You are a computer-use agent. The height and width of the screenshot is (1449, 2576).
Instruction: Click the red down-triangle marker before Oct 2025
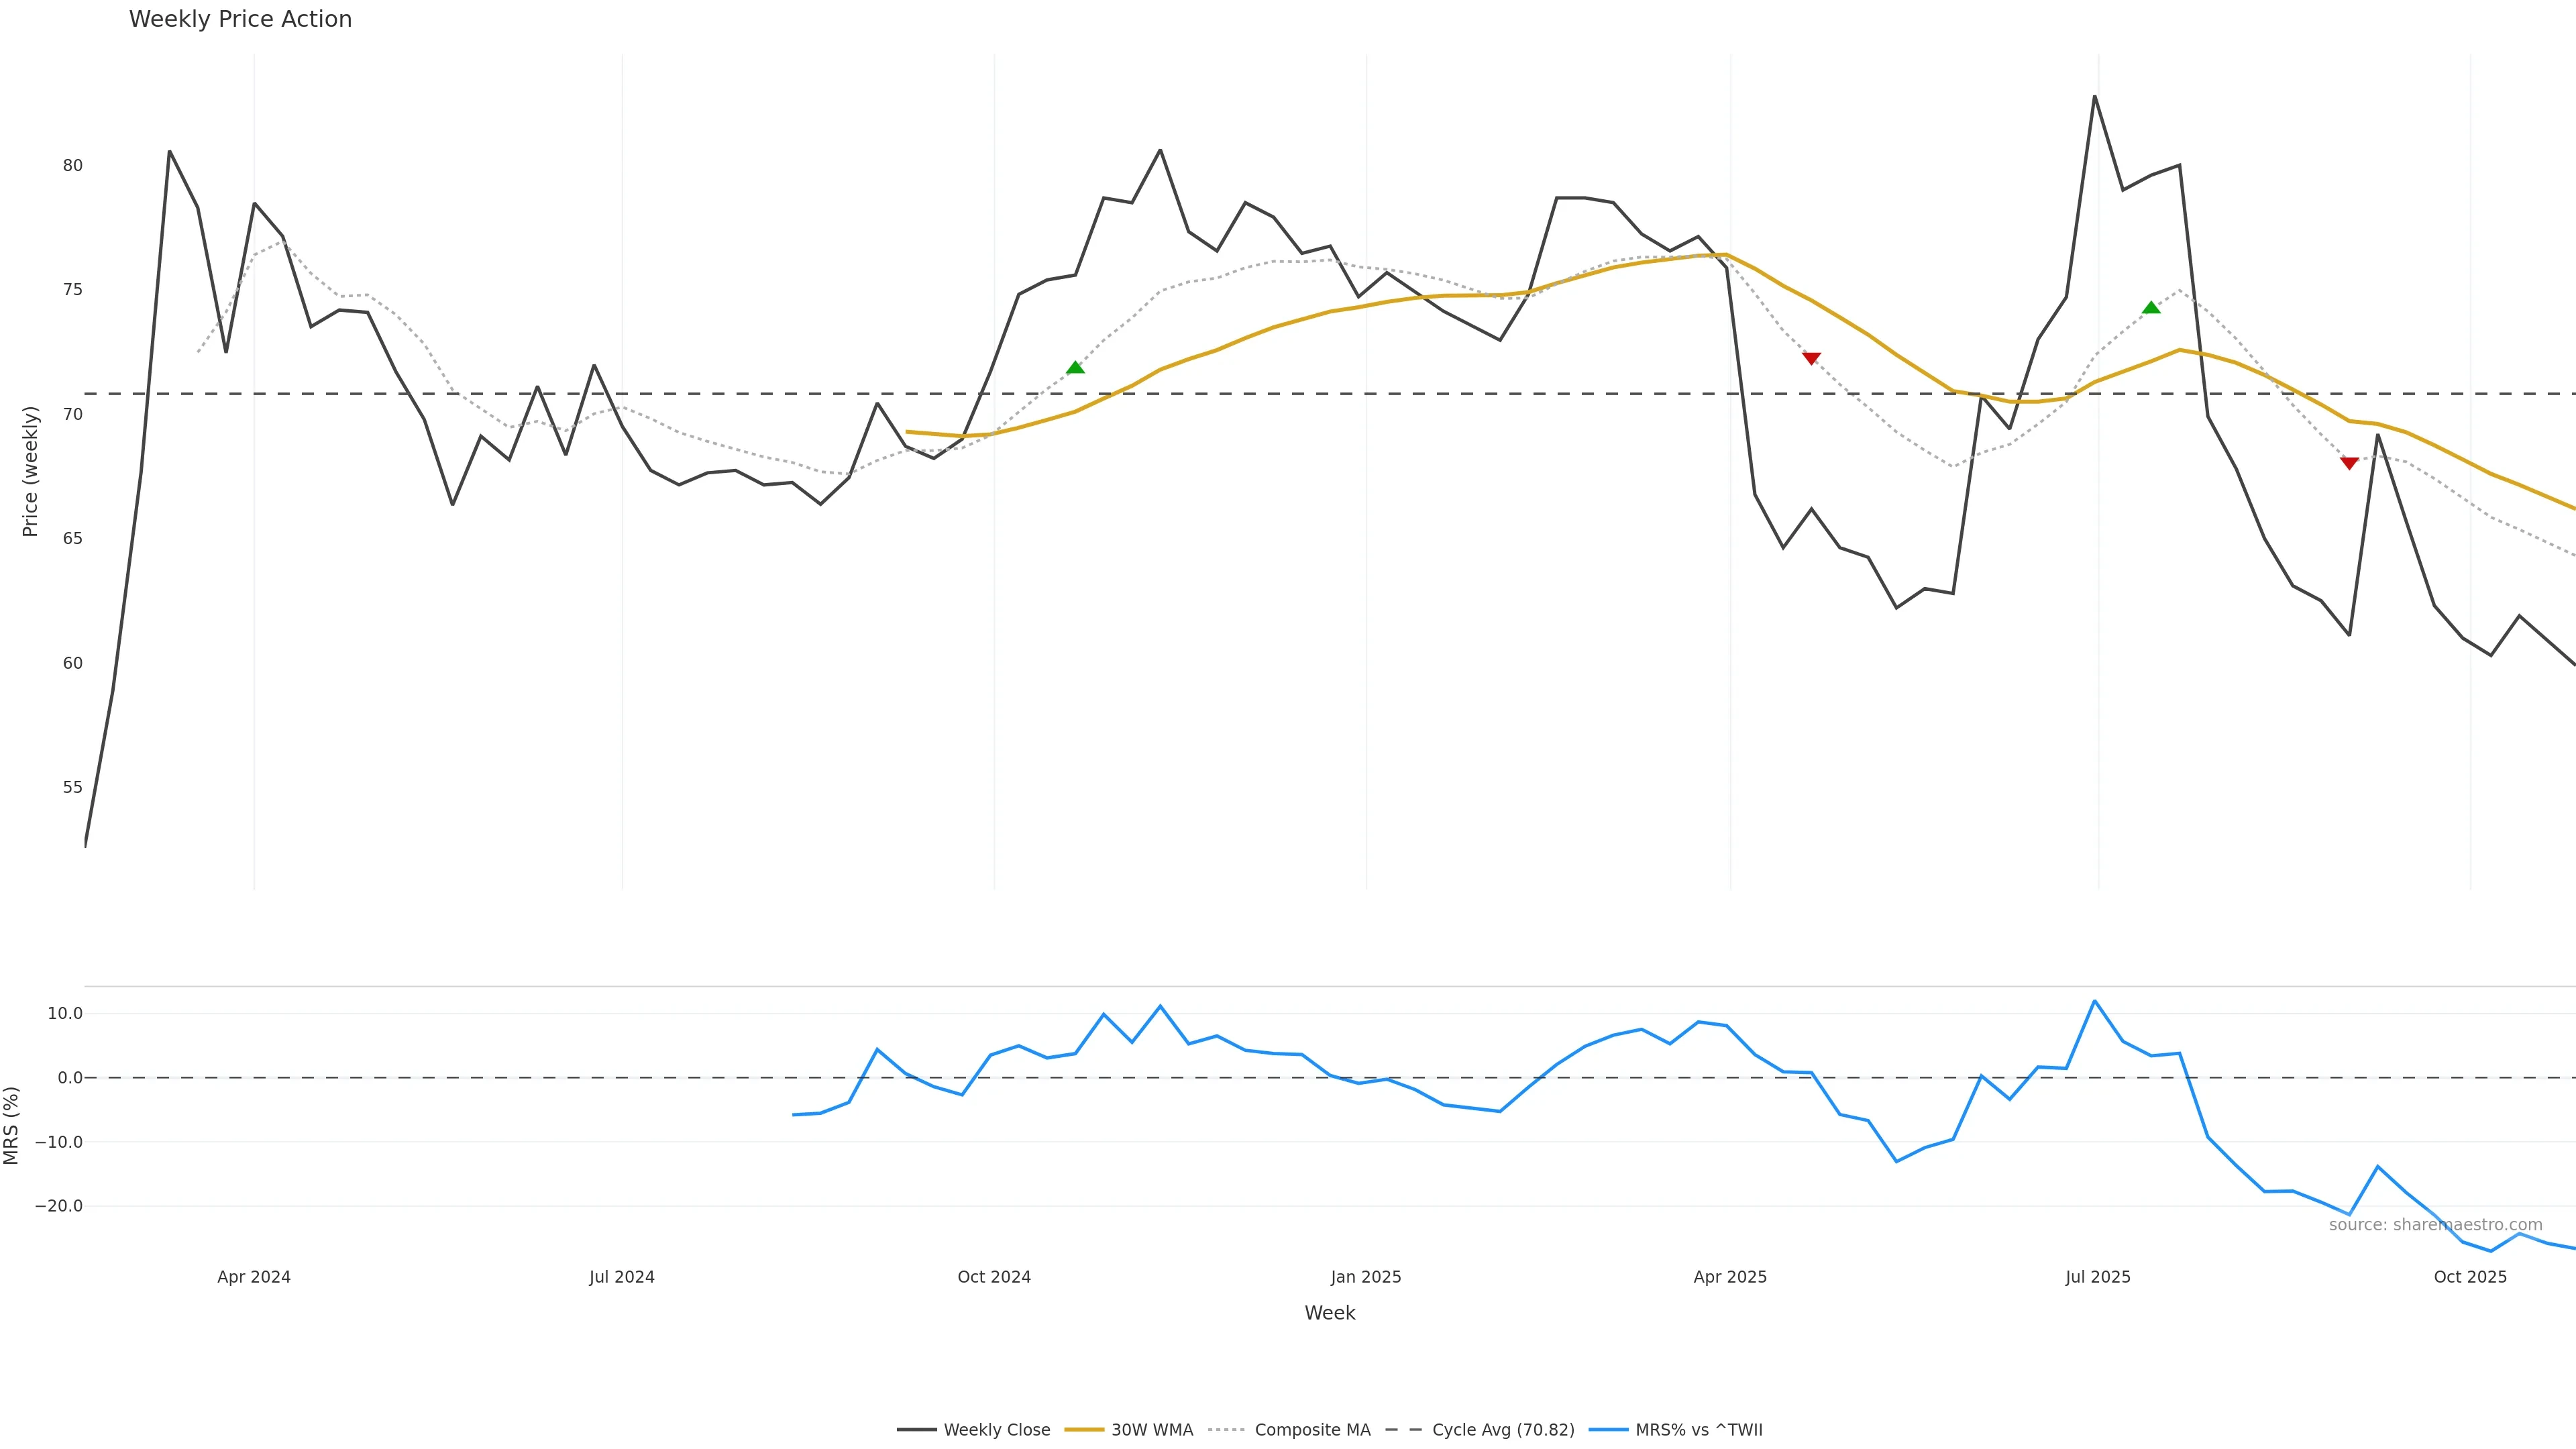coord(2349,463)
